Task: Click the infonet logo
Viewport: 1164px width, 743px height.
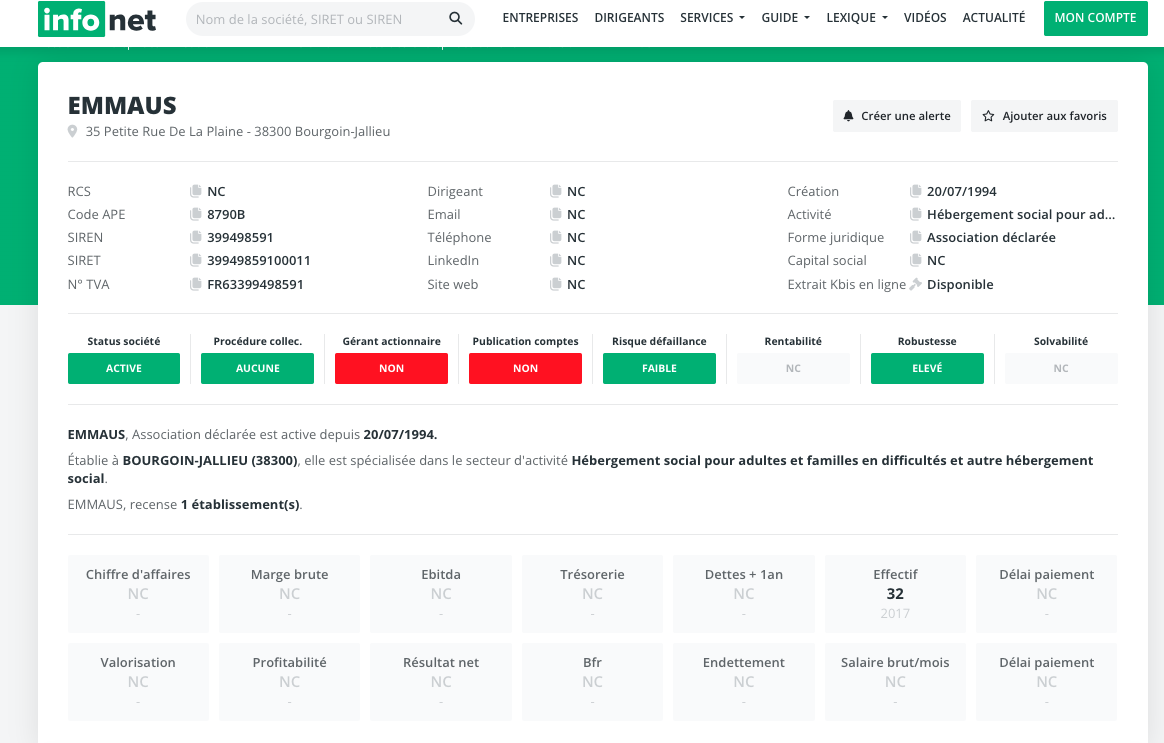Action: [x=96, y=18]
